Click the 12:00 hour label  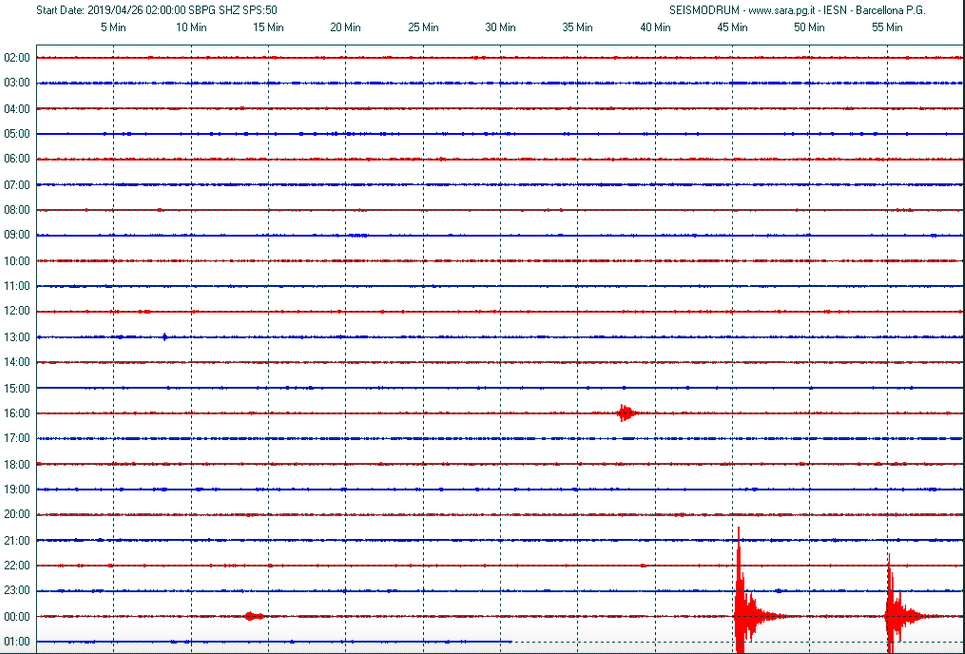coord(17,311)
